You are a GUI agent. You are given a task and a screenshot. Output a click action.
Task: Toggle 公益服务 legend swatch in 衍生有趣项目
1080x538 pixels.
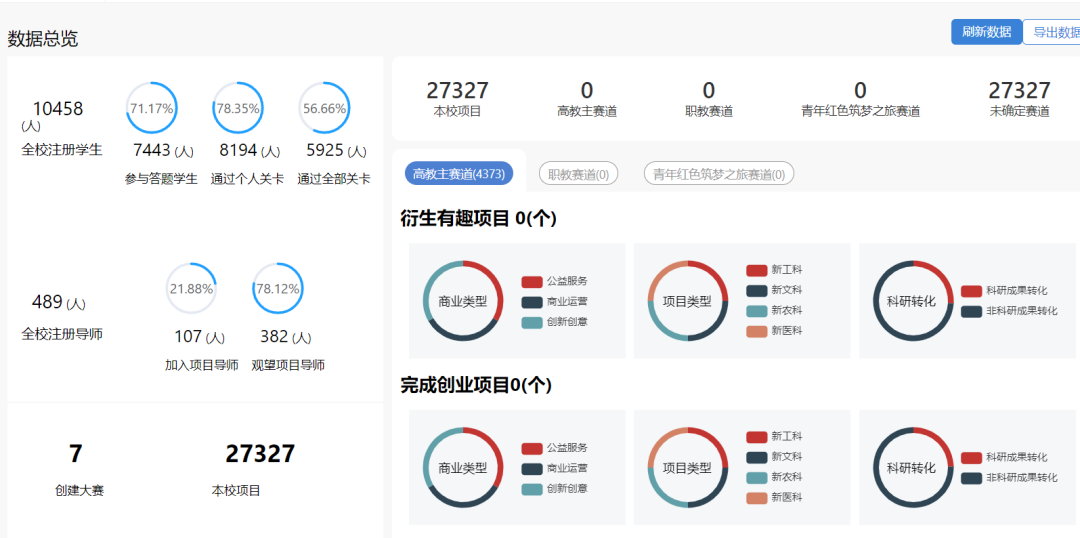pyautogui.click(x=532, y=281)
